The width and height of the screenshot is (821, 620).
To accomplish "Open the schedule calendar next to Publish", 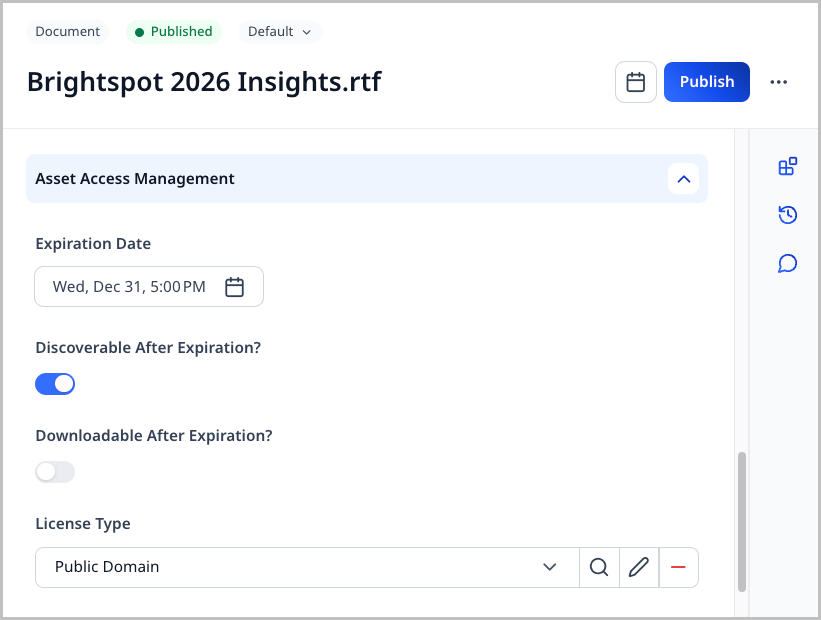I will click(635, 82).
